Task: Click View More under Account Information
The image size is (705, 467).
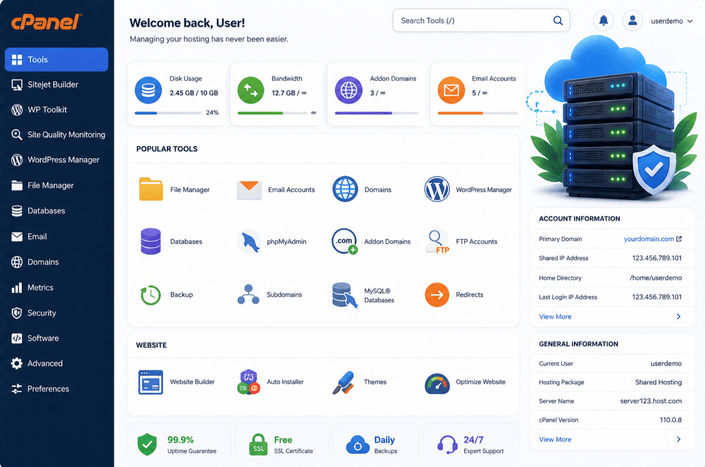Action: pyautogui.click(x=555, y=317)
